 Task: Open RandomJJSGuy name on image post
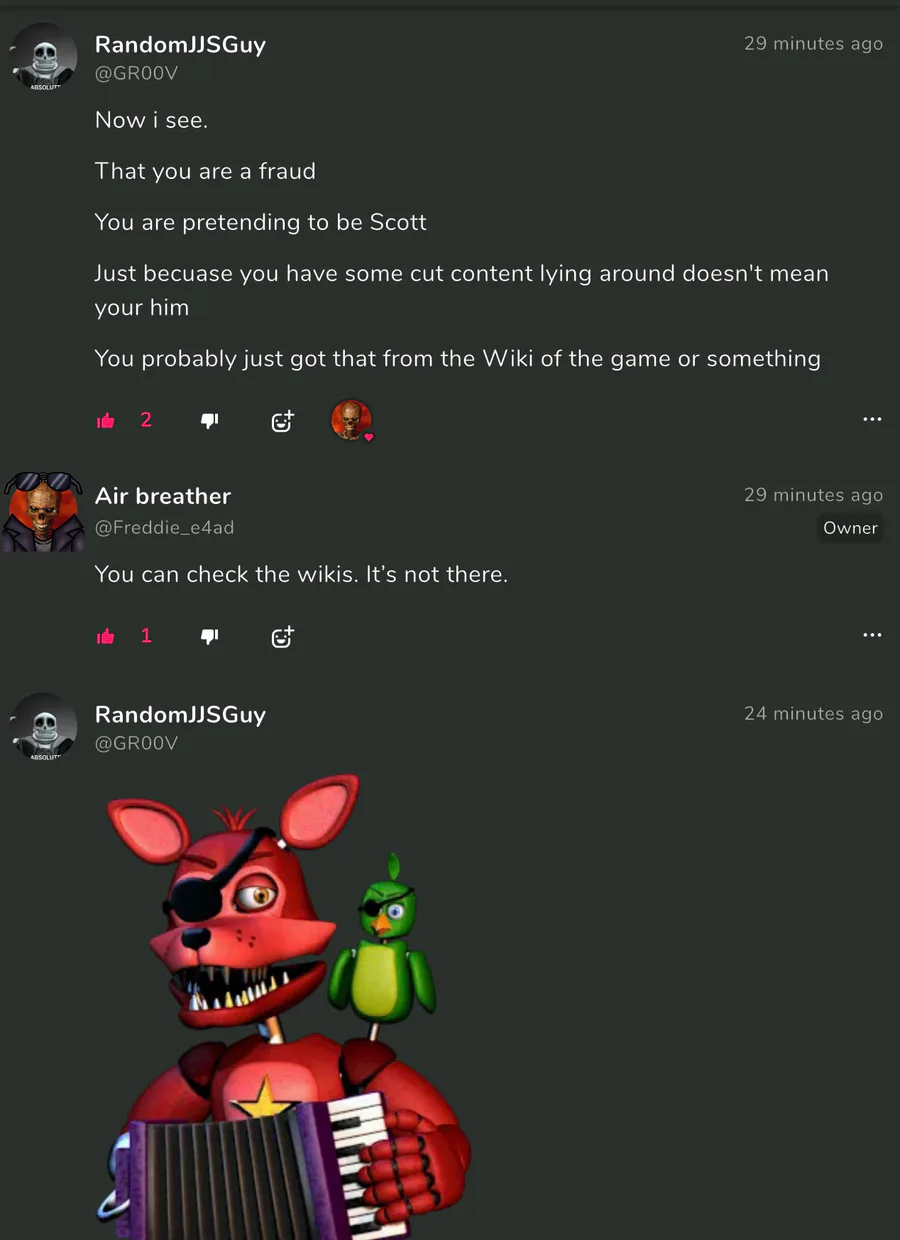click(x=180, y=715)
